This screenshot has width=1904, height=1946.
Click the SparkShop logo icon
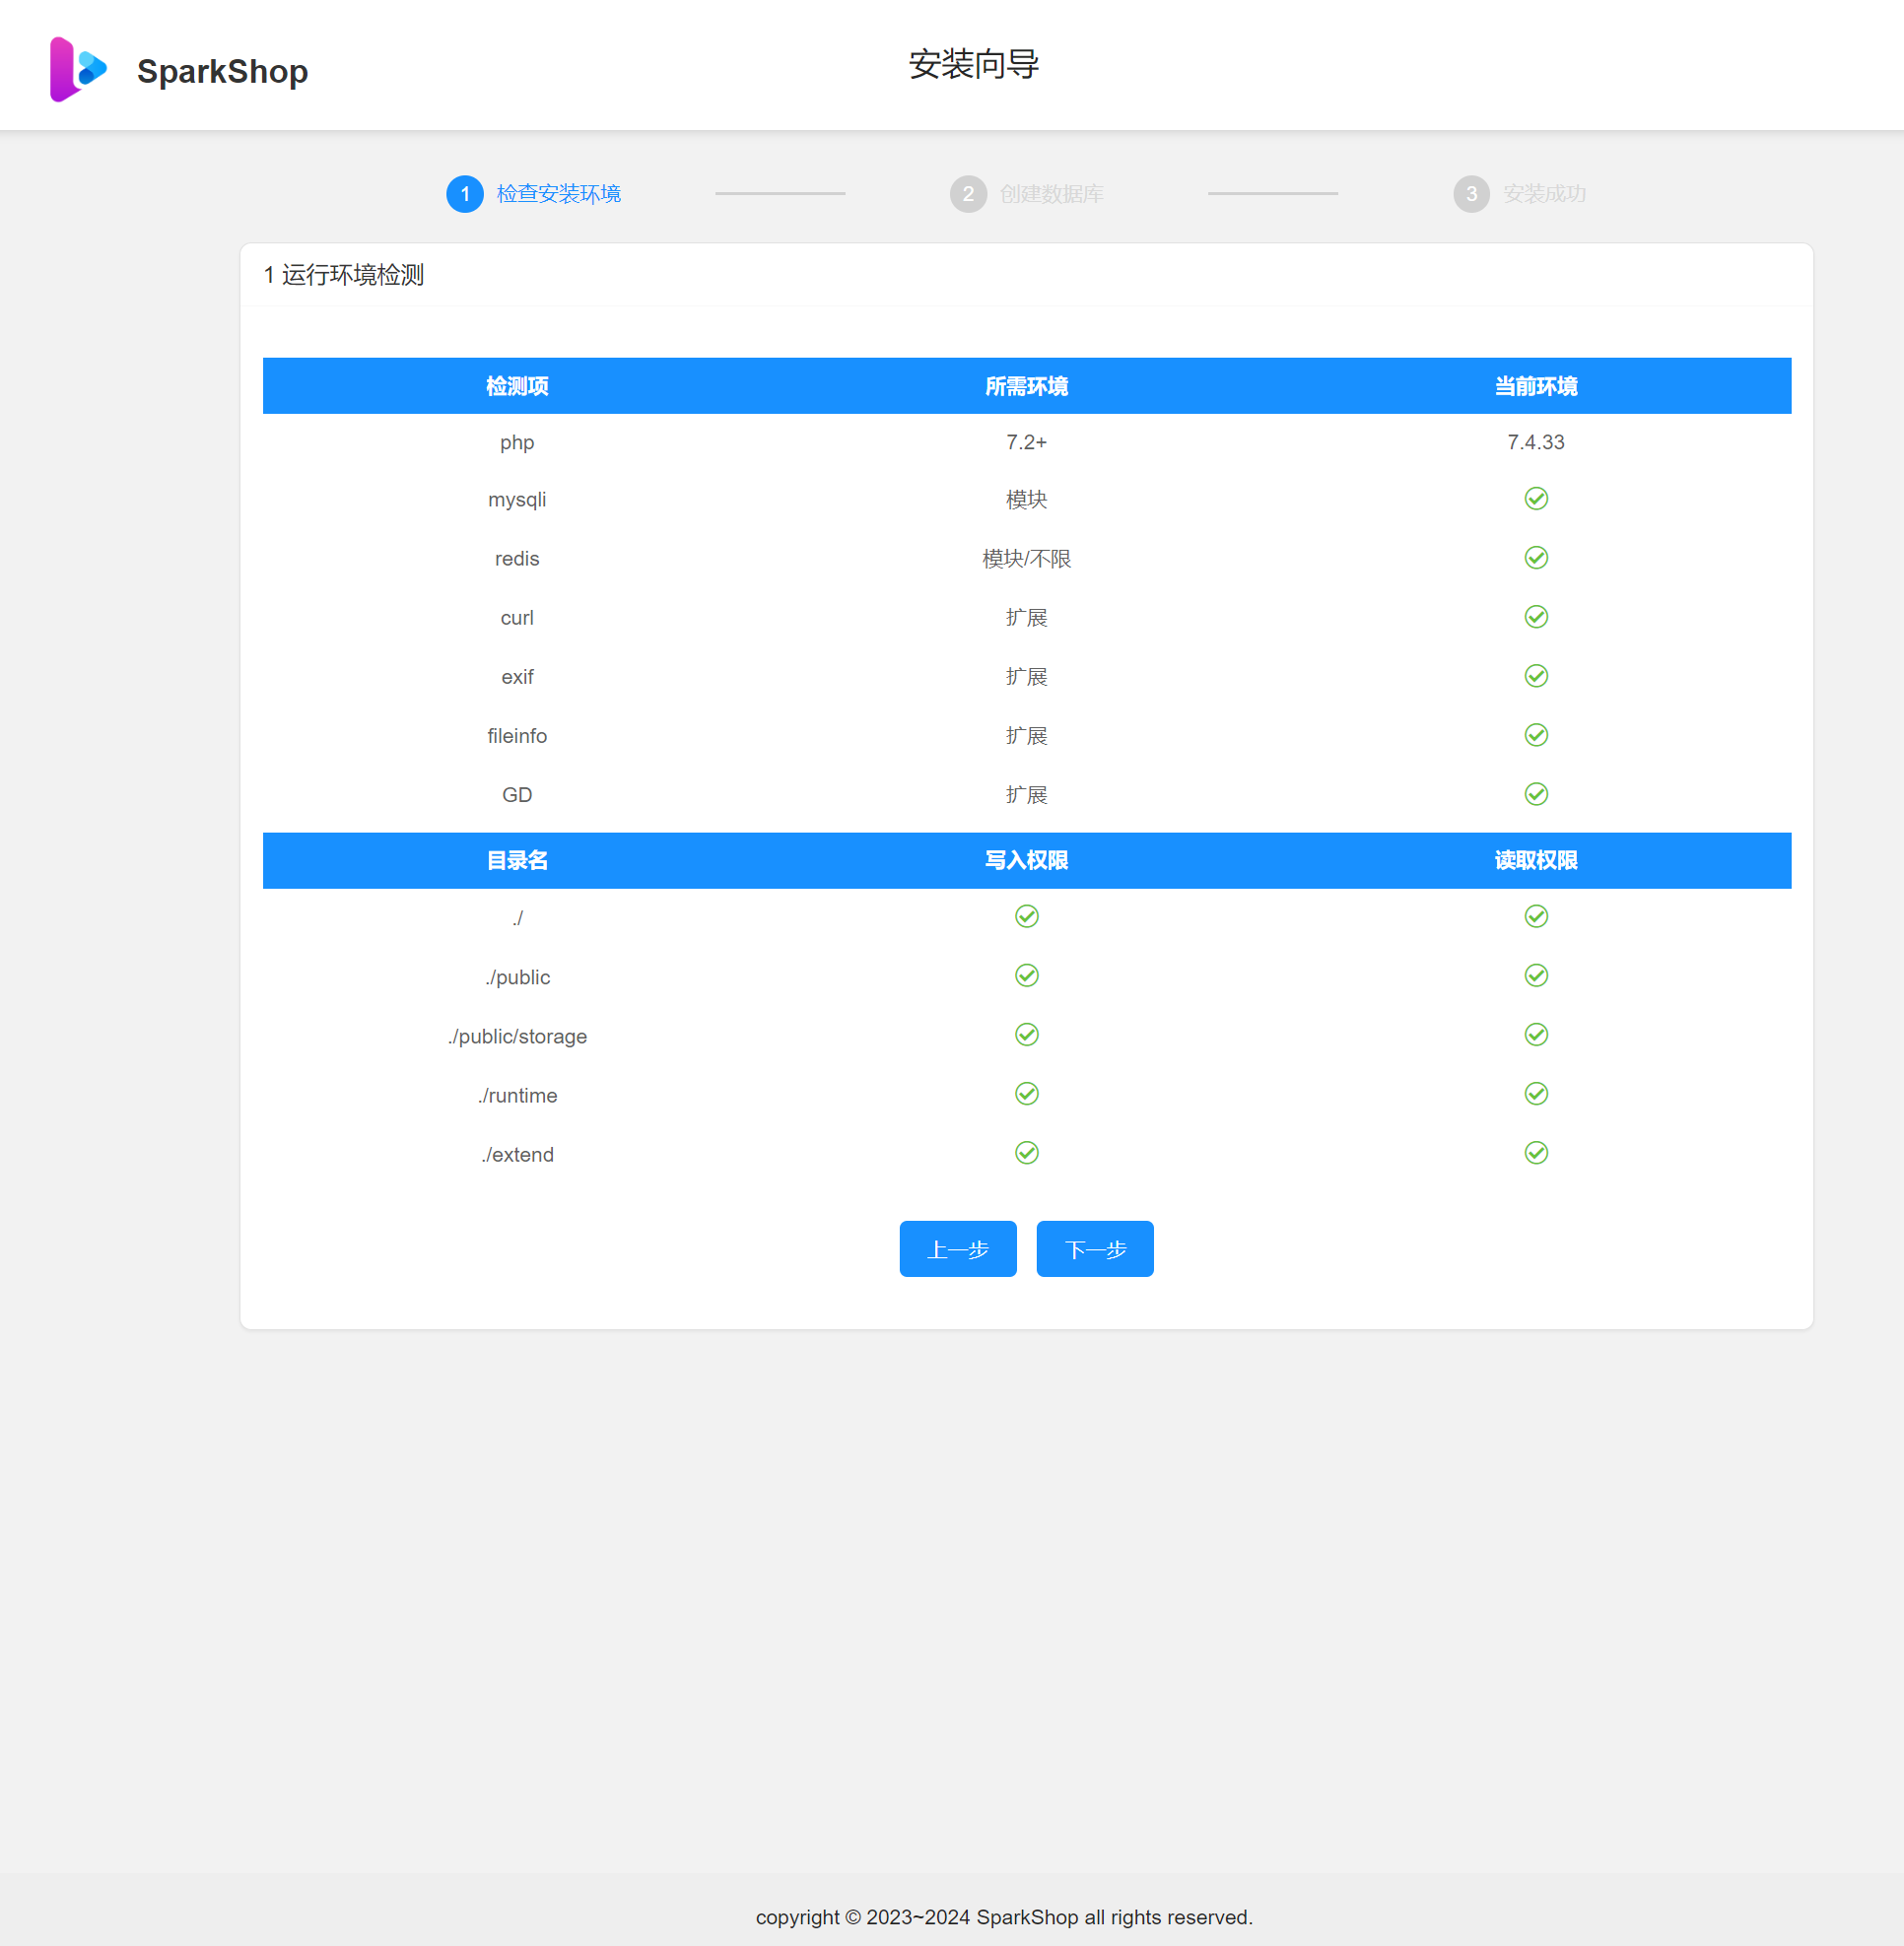coord(78,69)
